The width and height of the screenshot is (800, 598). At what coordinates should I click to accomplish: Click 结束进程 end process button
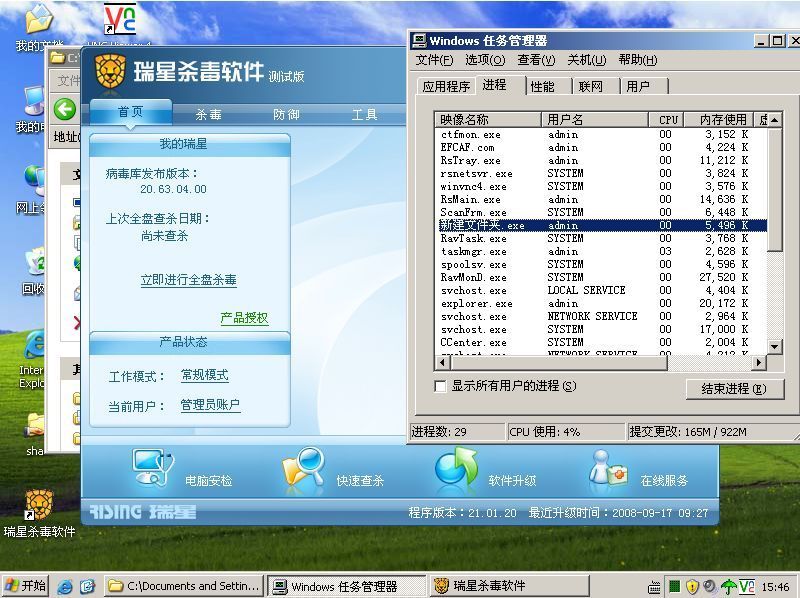734,389
